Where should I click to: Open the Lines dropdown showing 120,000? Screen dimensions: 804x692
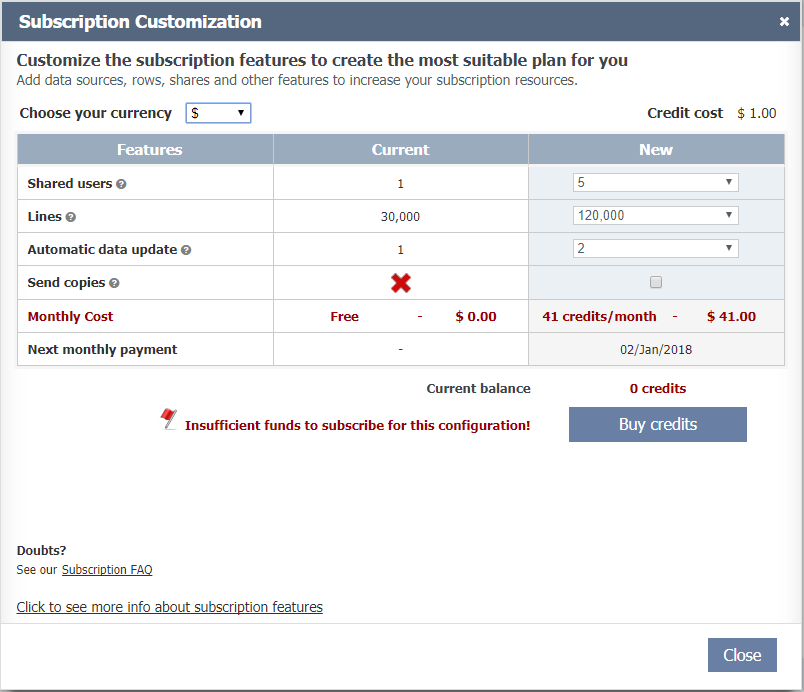655,216
